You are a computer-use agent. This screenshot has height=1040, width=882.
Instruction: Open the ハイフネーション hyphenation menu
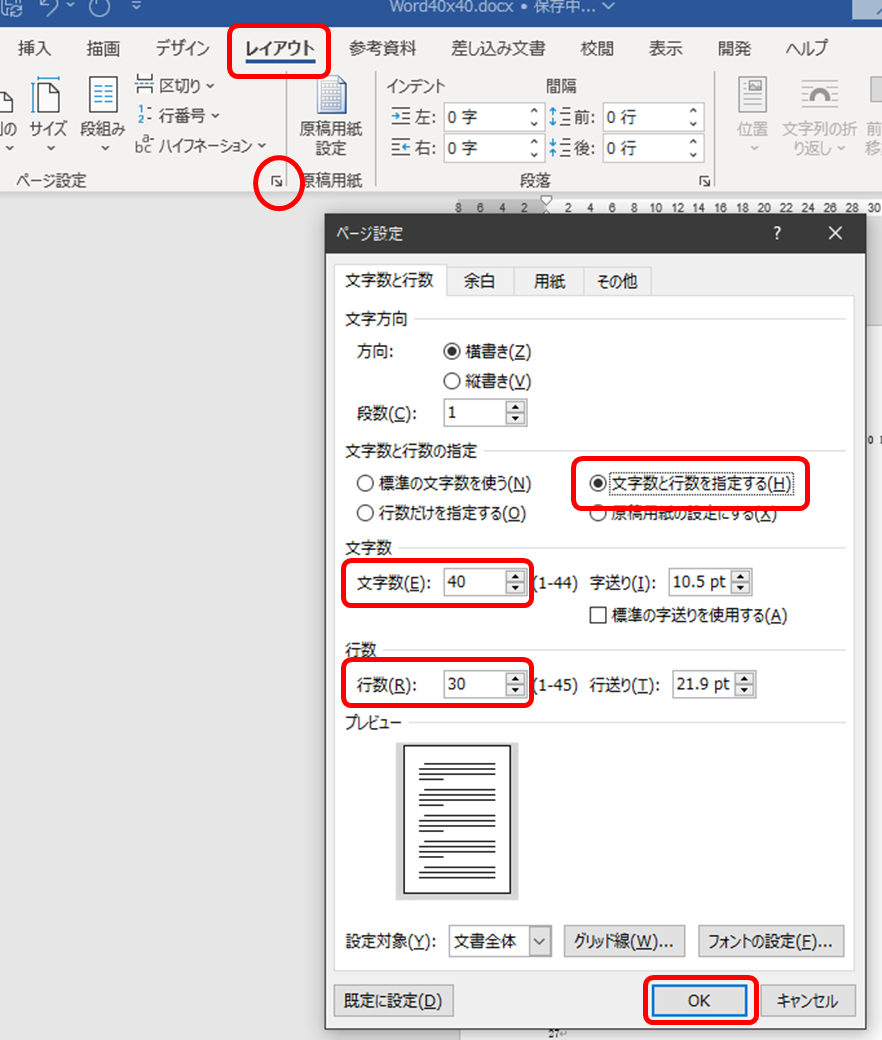click(x=200, y=145)
